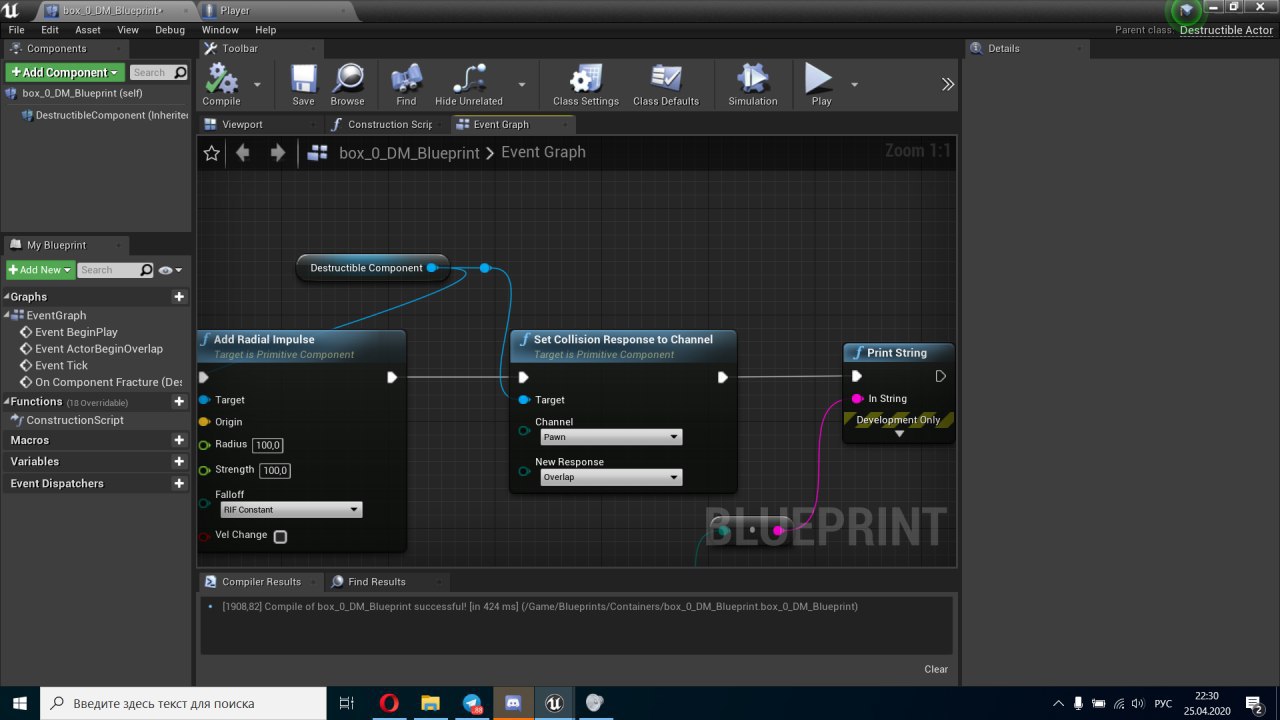Screen dimensions: 1280x720
Task: Open the Opera browser taskbar icon
Action: pyautogui.click(x=389, y=703)
